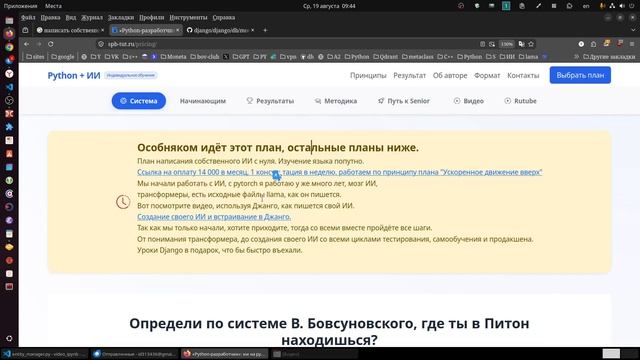Viewport: 640px width, 360px height.
Task: Click the browser forward arrow
Action: coord(39,44)
